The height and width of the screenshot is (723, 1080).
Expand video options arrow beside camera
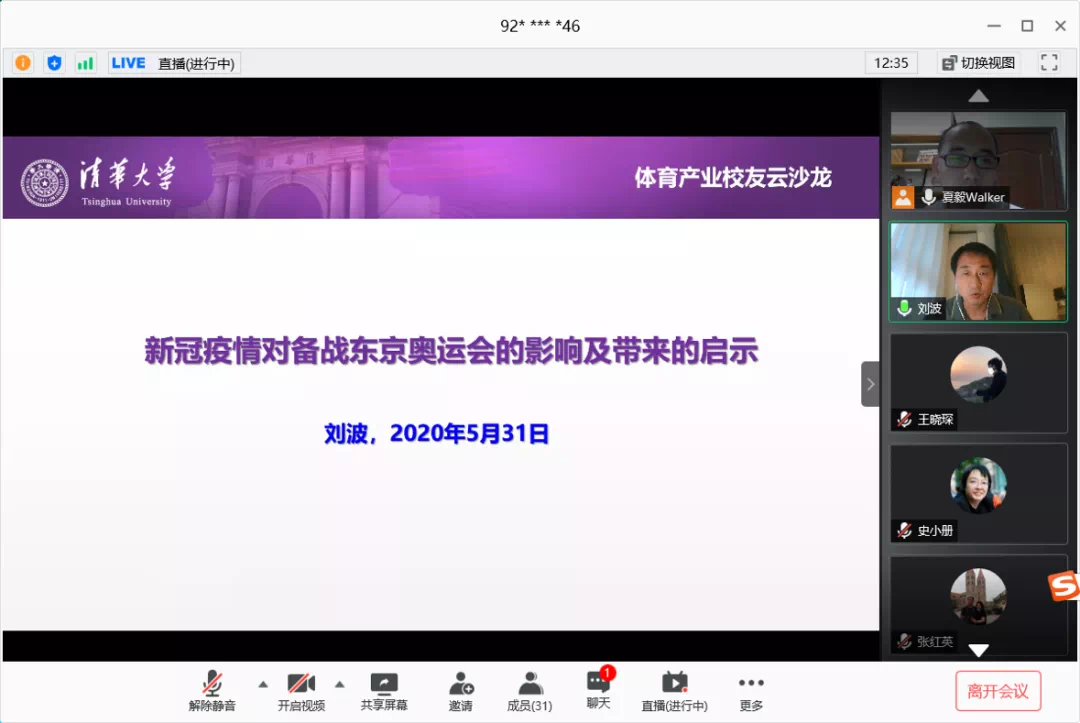tap(340, 684)
